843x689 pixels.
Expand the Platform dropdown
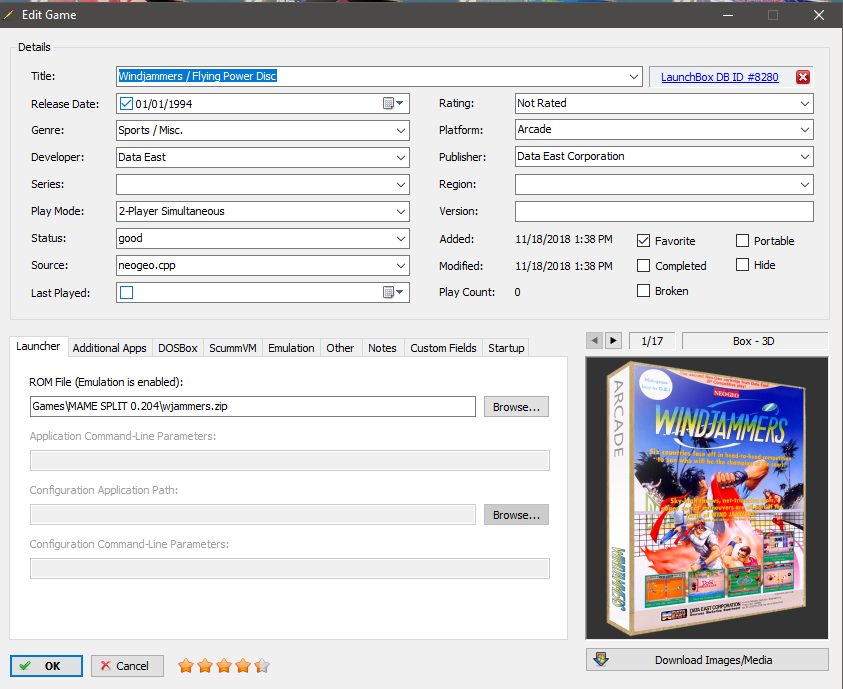click(804, 130)
